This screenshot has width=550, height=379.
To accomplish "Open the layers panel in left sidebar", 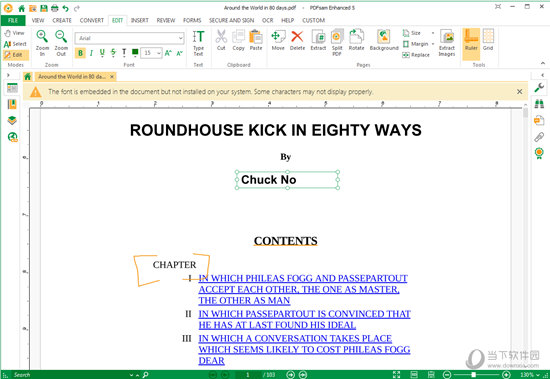I will coord(12,120).
